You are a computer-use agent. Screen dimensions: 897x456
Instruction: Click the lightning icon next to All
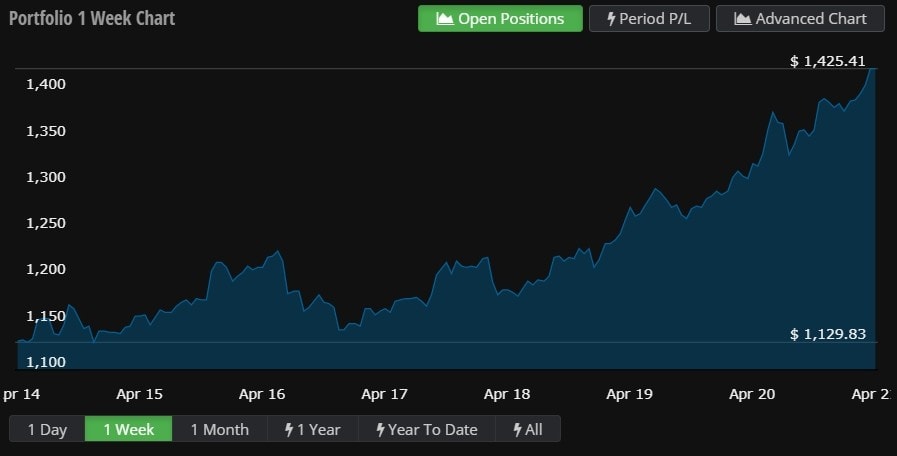(517, 430)
